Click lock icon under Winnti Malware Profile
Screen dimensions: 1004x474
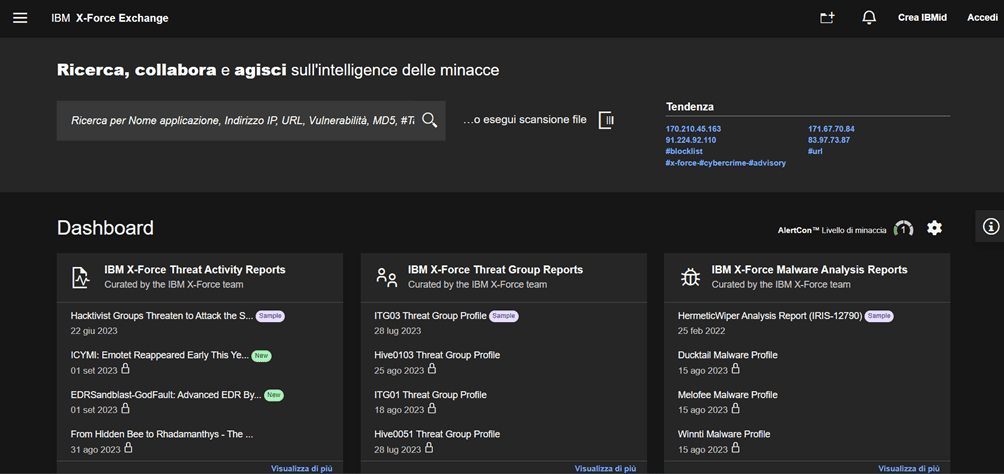735,447
